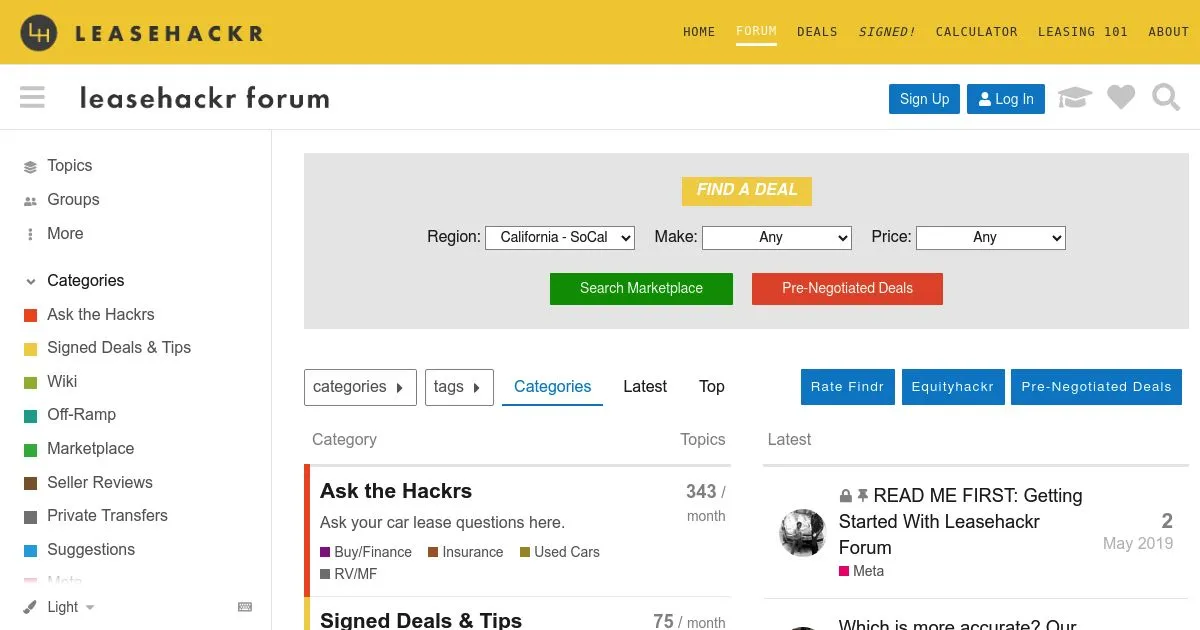This screenshot has height=630, width=1200.
Task: Open CALCULATOR in top navigation
Action: coord(977,32)
